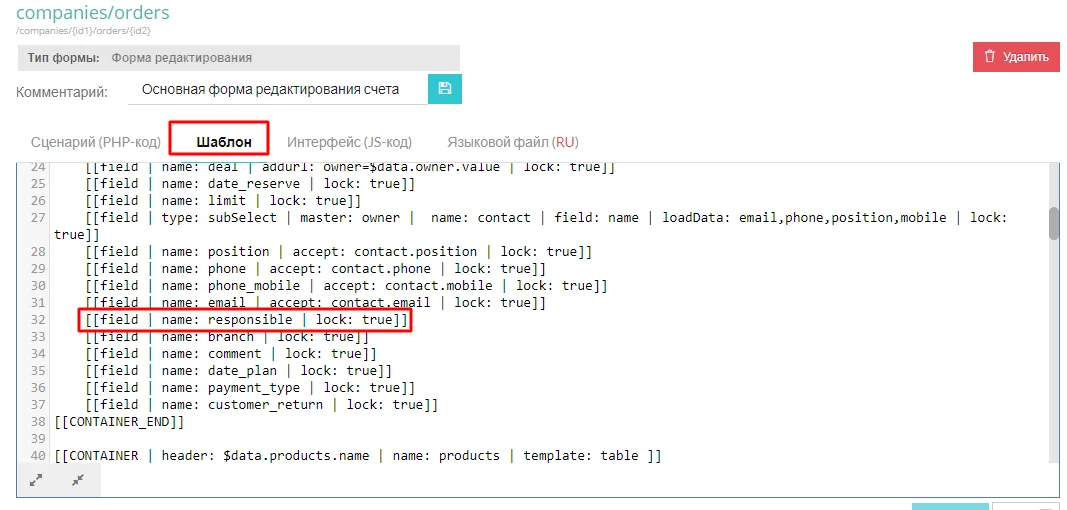The width and height of the screenshot is (1067, 510).
Task: Click the floppy disk save comment icon
Action: 445,89
